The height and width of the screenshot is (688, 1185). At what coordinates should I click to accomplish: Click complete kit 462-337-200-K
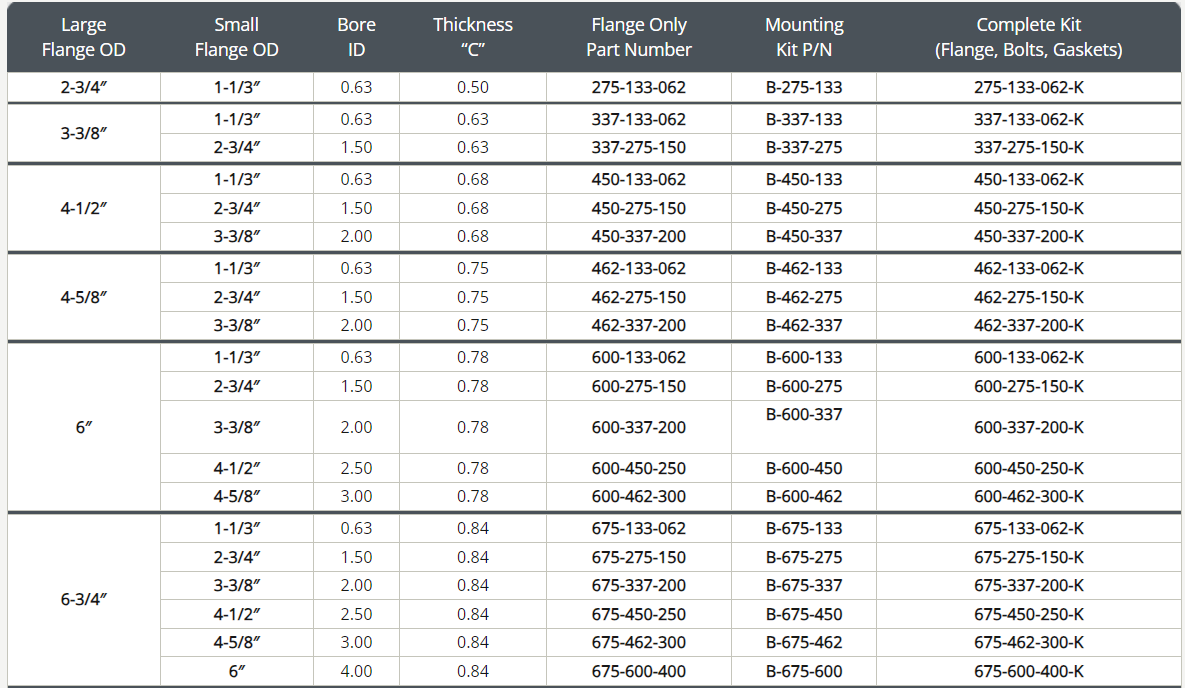[x=1029, y=325]
